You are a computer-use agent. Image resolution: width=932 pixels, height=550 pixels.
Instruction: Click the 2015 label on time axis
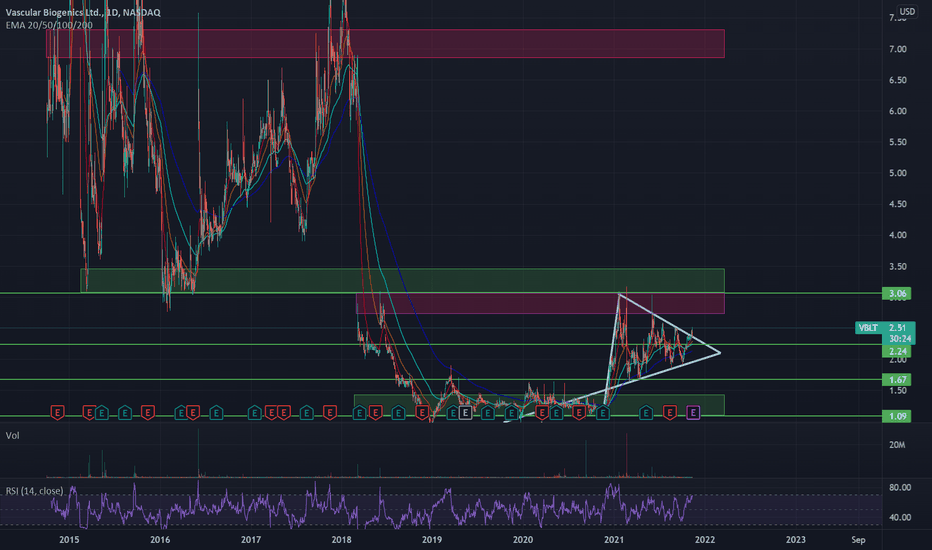pyautogui.click(x=69, y=539)
